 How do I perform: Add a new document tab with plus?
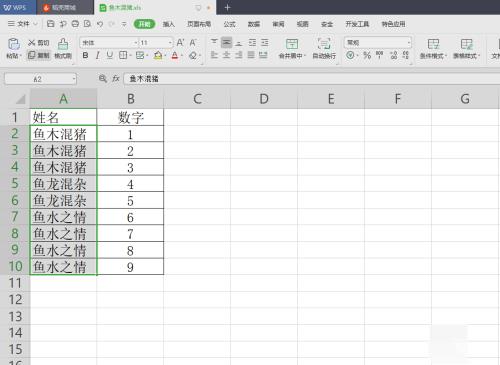click(227, 7)
